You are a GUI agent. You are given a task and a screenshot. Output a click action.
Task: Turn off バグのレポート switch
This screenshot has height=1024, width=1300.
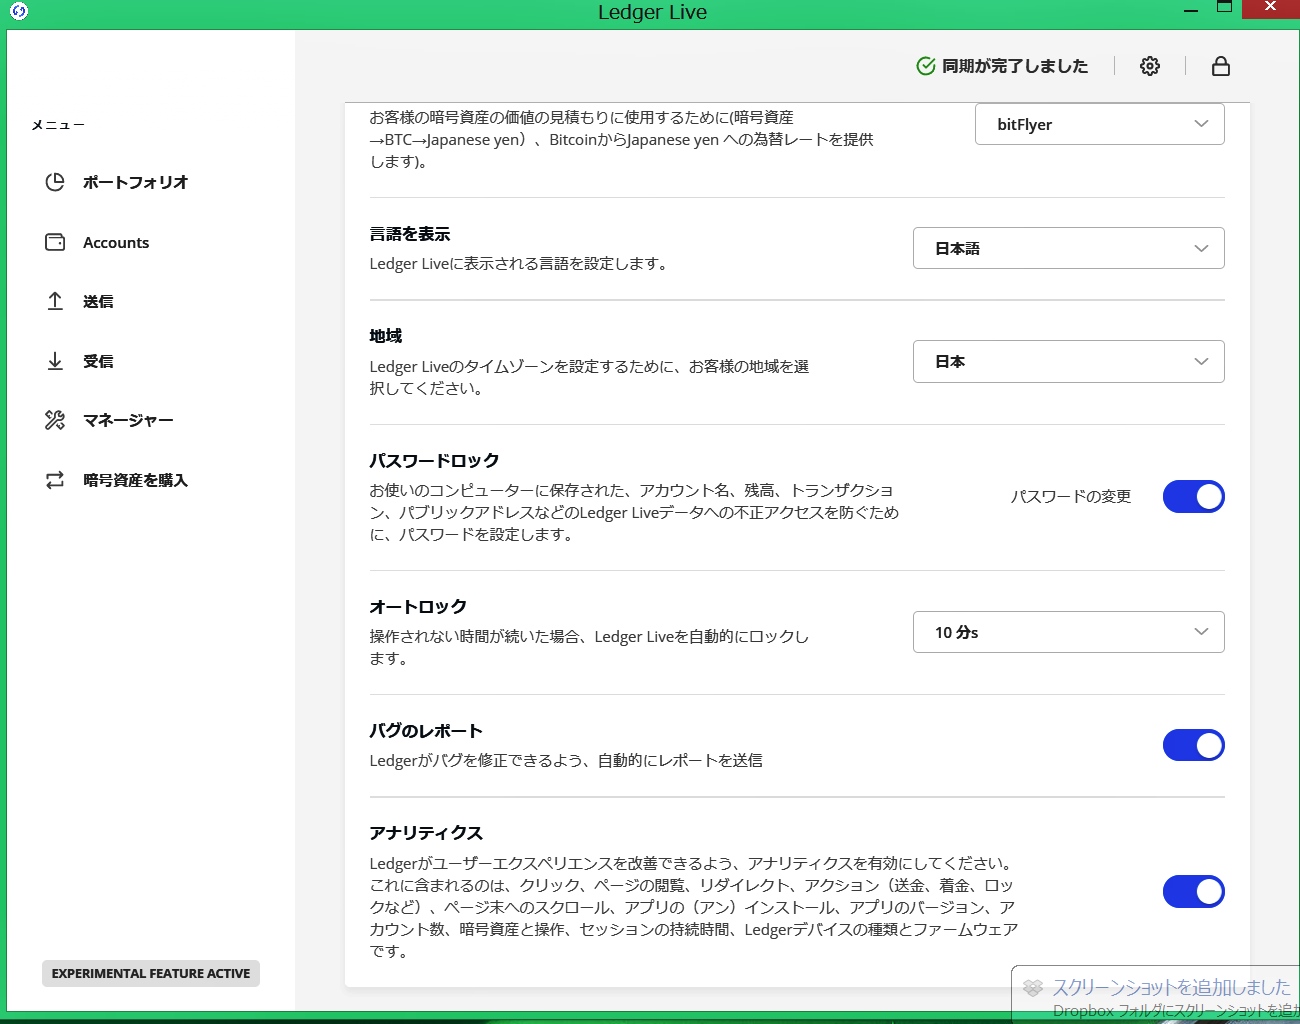point(1193,745)
